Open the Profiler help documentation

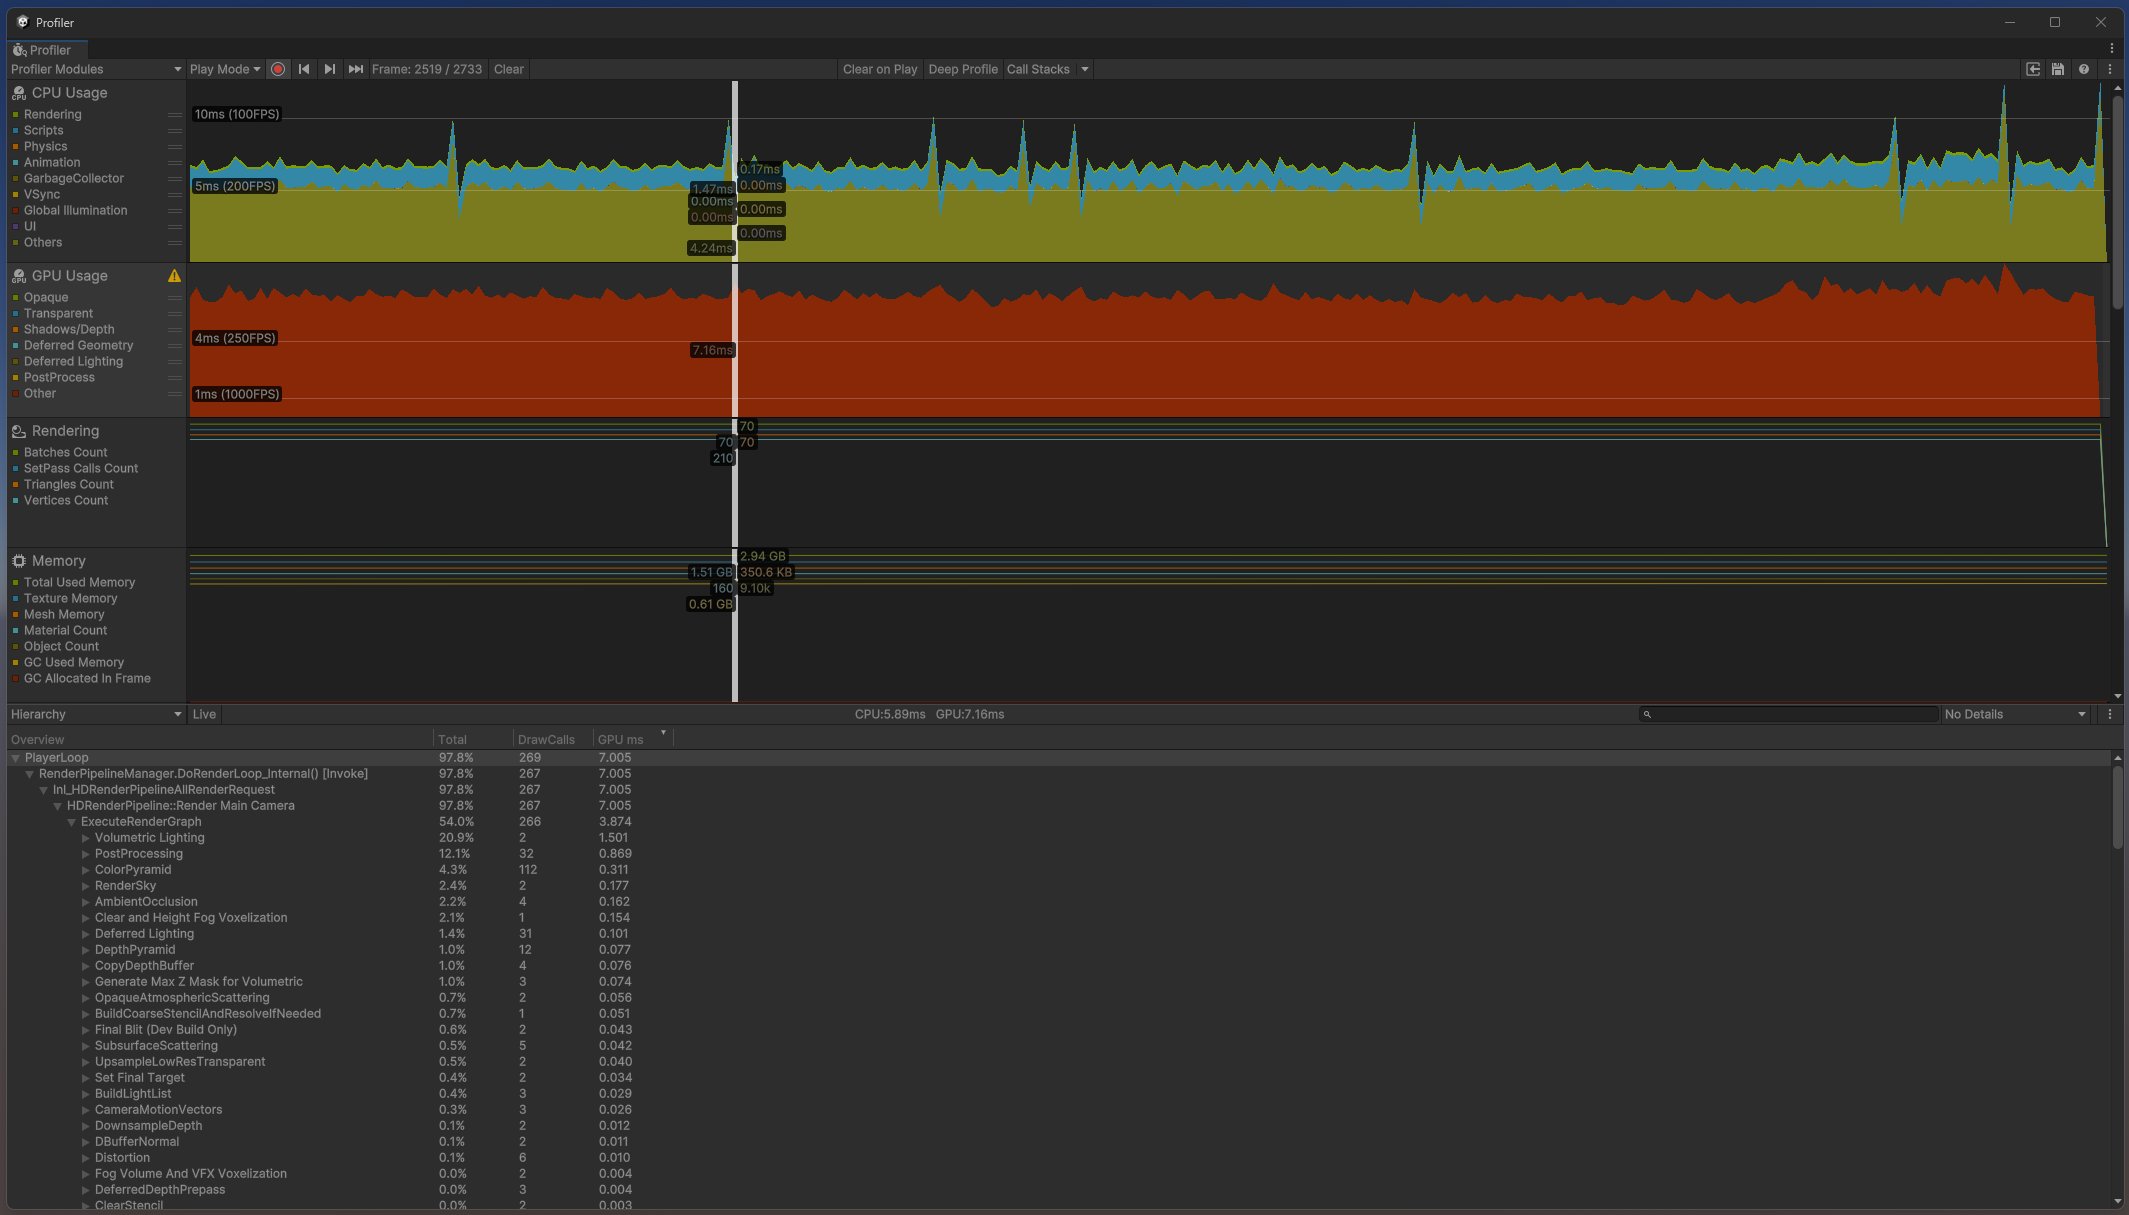tap(2085, 69)
